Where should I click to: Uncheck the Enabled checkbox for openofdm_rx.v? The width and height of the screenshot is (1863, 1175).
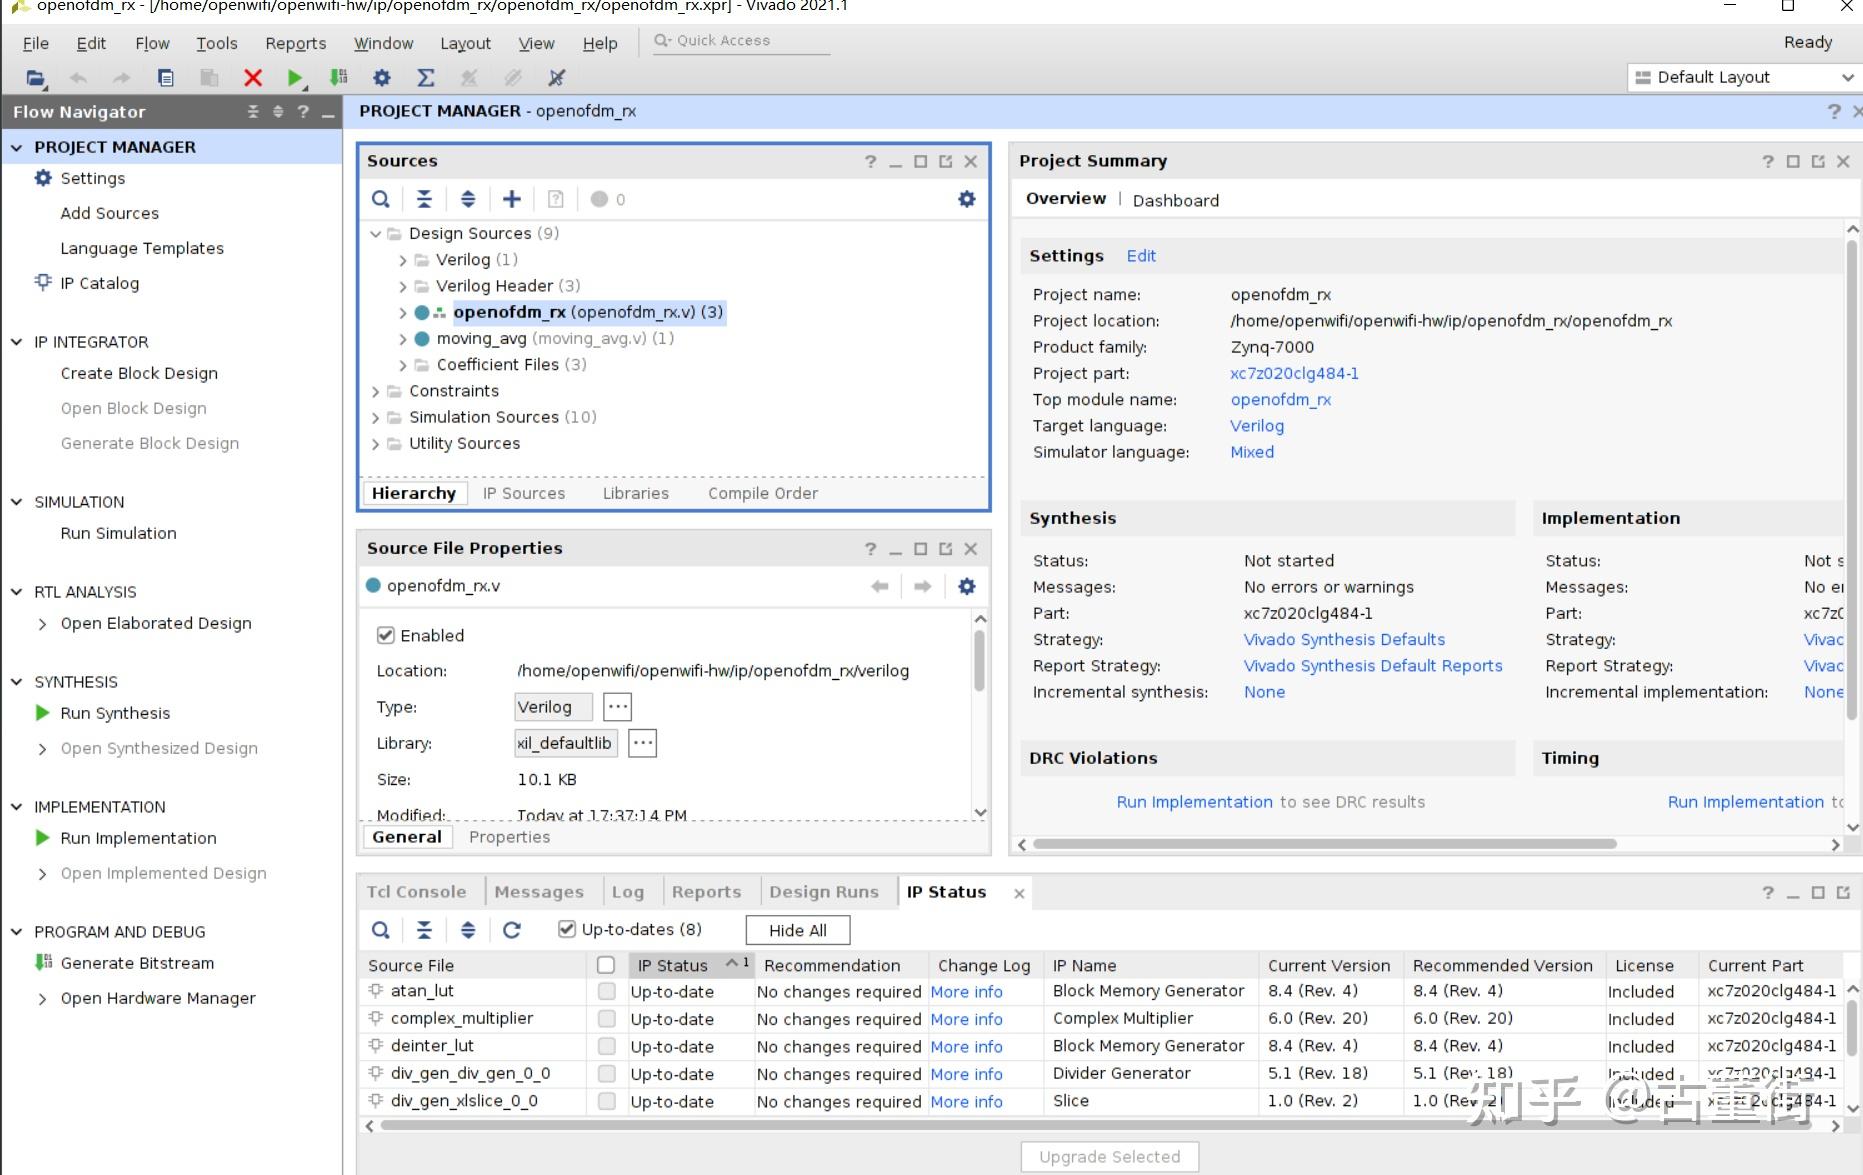385,635
